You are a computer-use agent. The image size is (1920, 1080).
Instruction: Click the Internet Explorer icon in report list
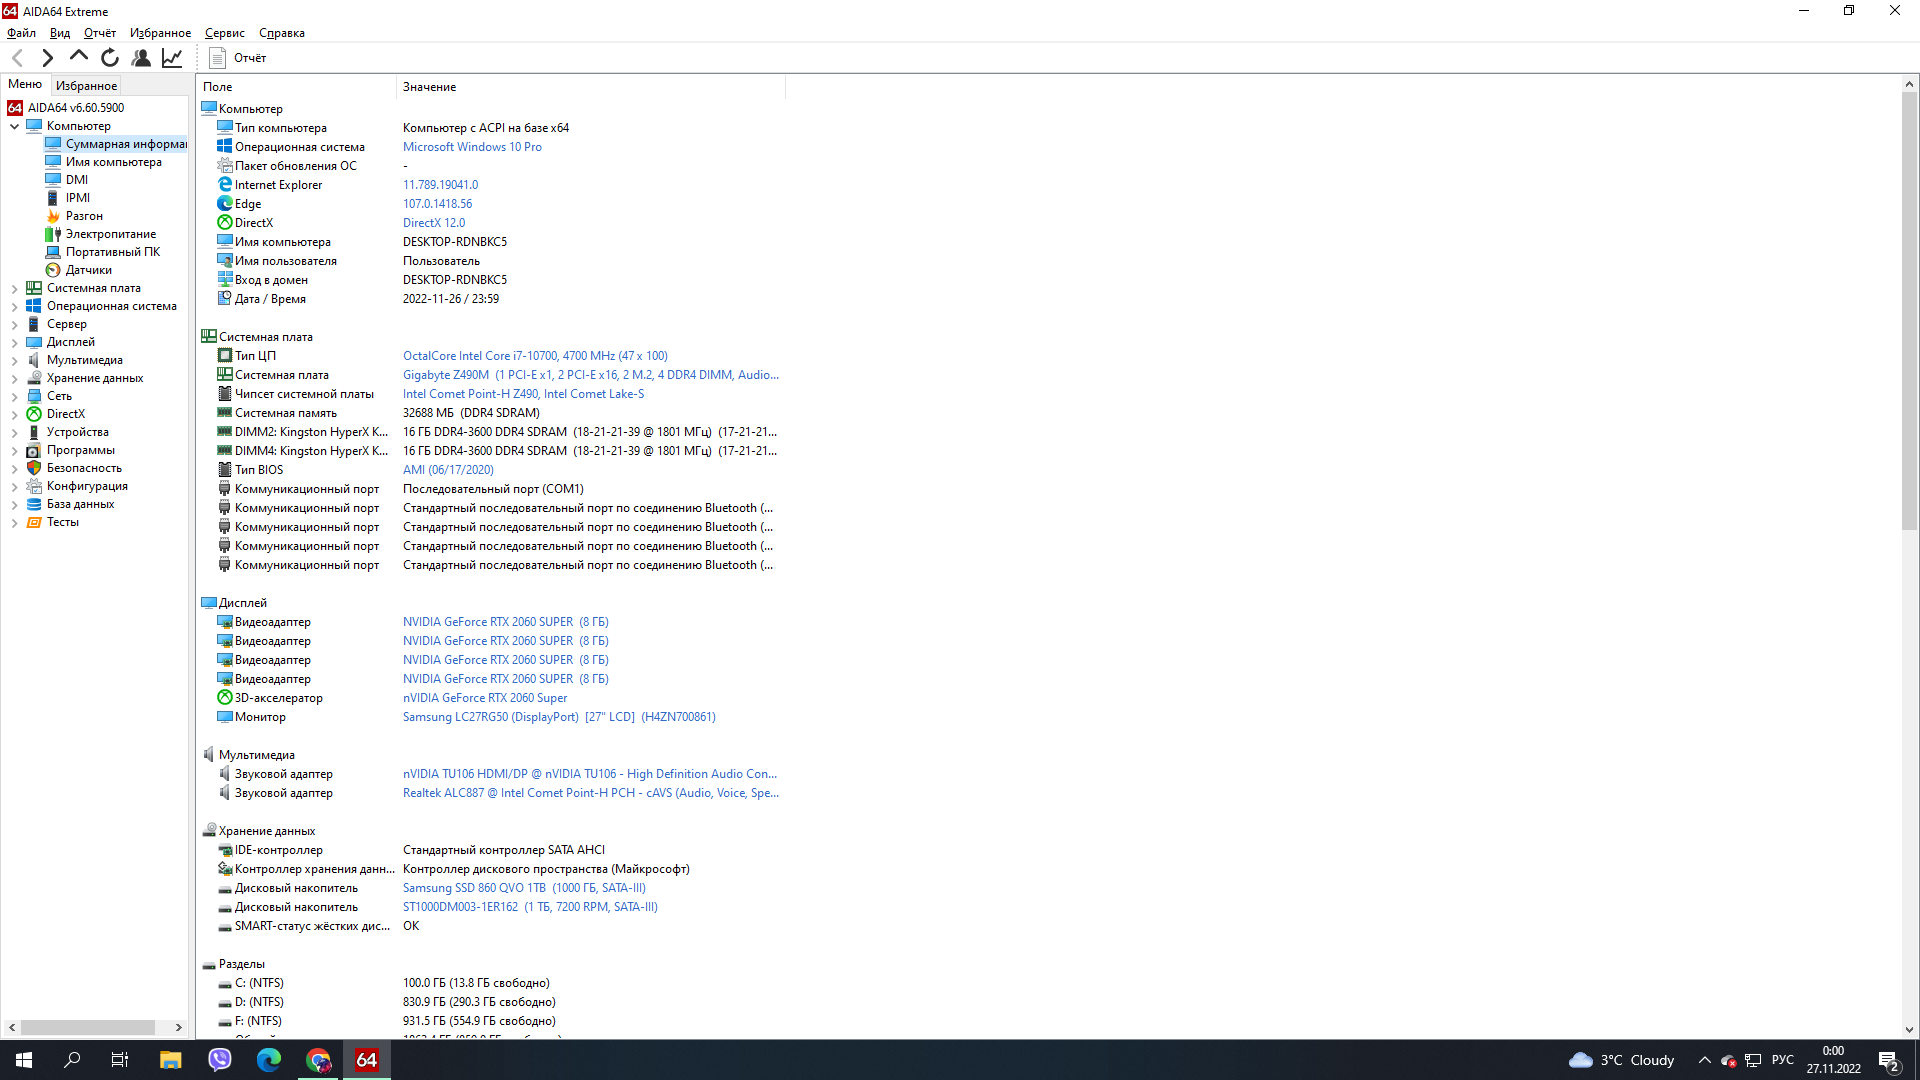[x=225, y=185]
